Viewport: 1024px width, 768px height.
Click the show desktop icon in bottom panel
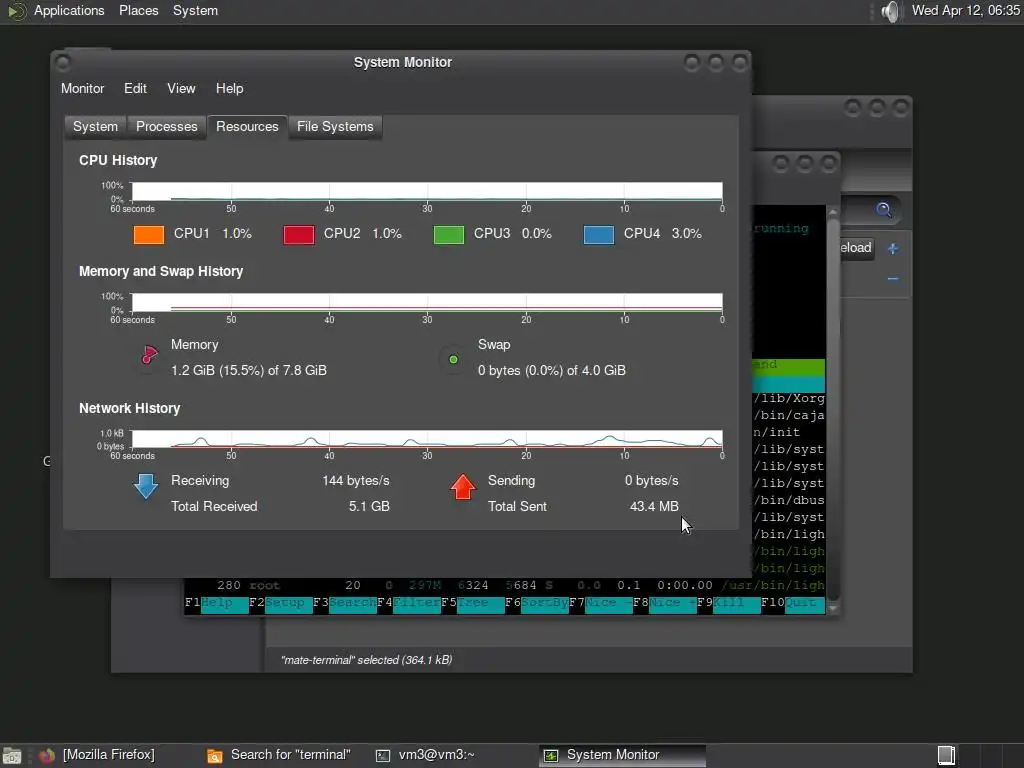coord(12,756)
